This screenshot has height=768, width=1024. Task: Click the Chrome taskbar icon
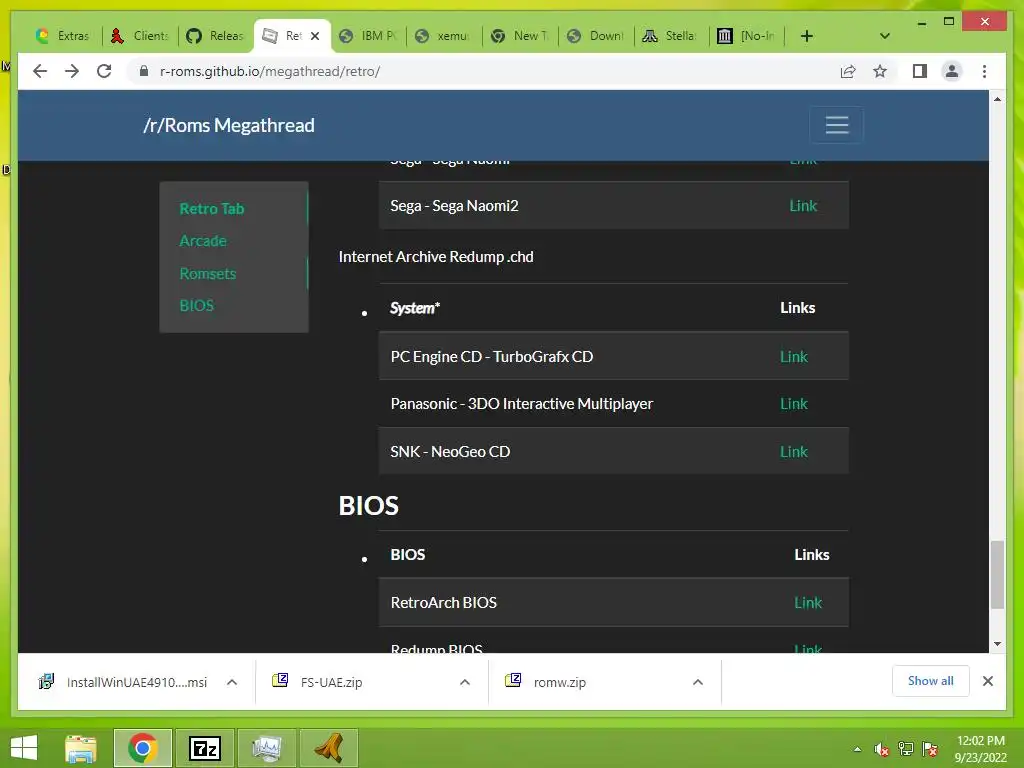(x=142, y=748)
